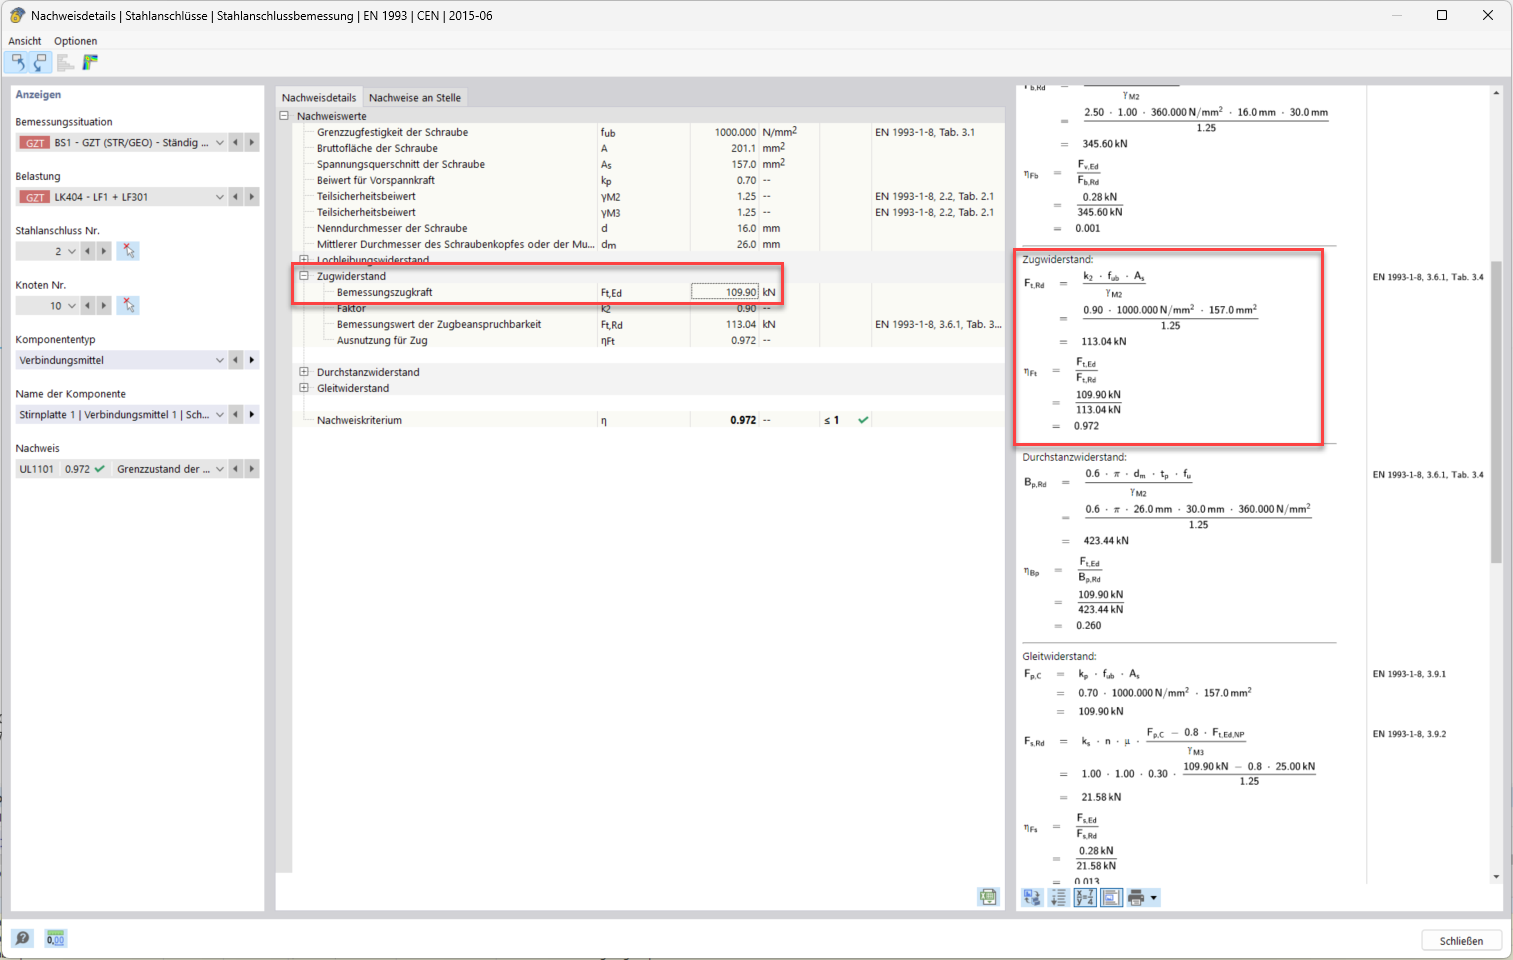This screenshot has width=1513, height=960.
Task: Toggle the expand all results list icon
Action: point(1058,897)
